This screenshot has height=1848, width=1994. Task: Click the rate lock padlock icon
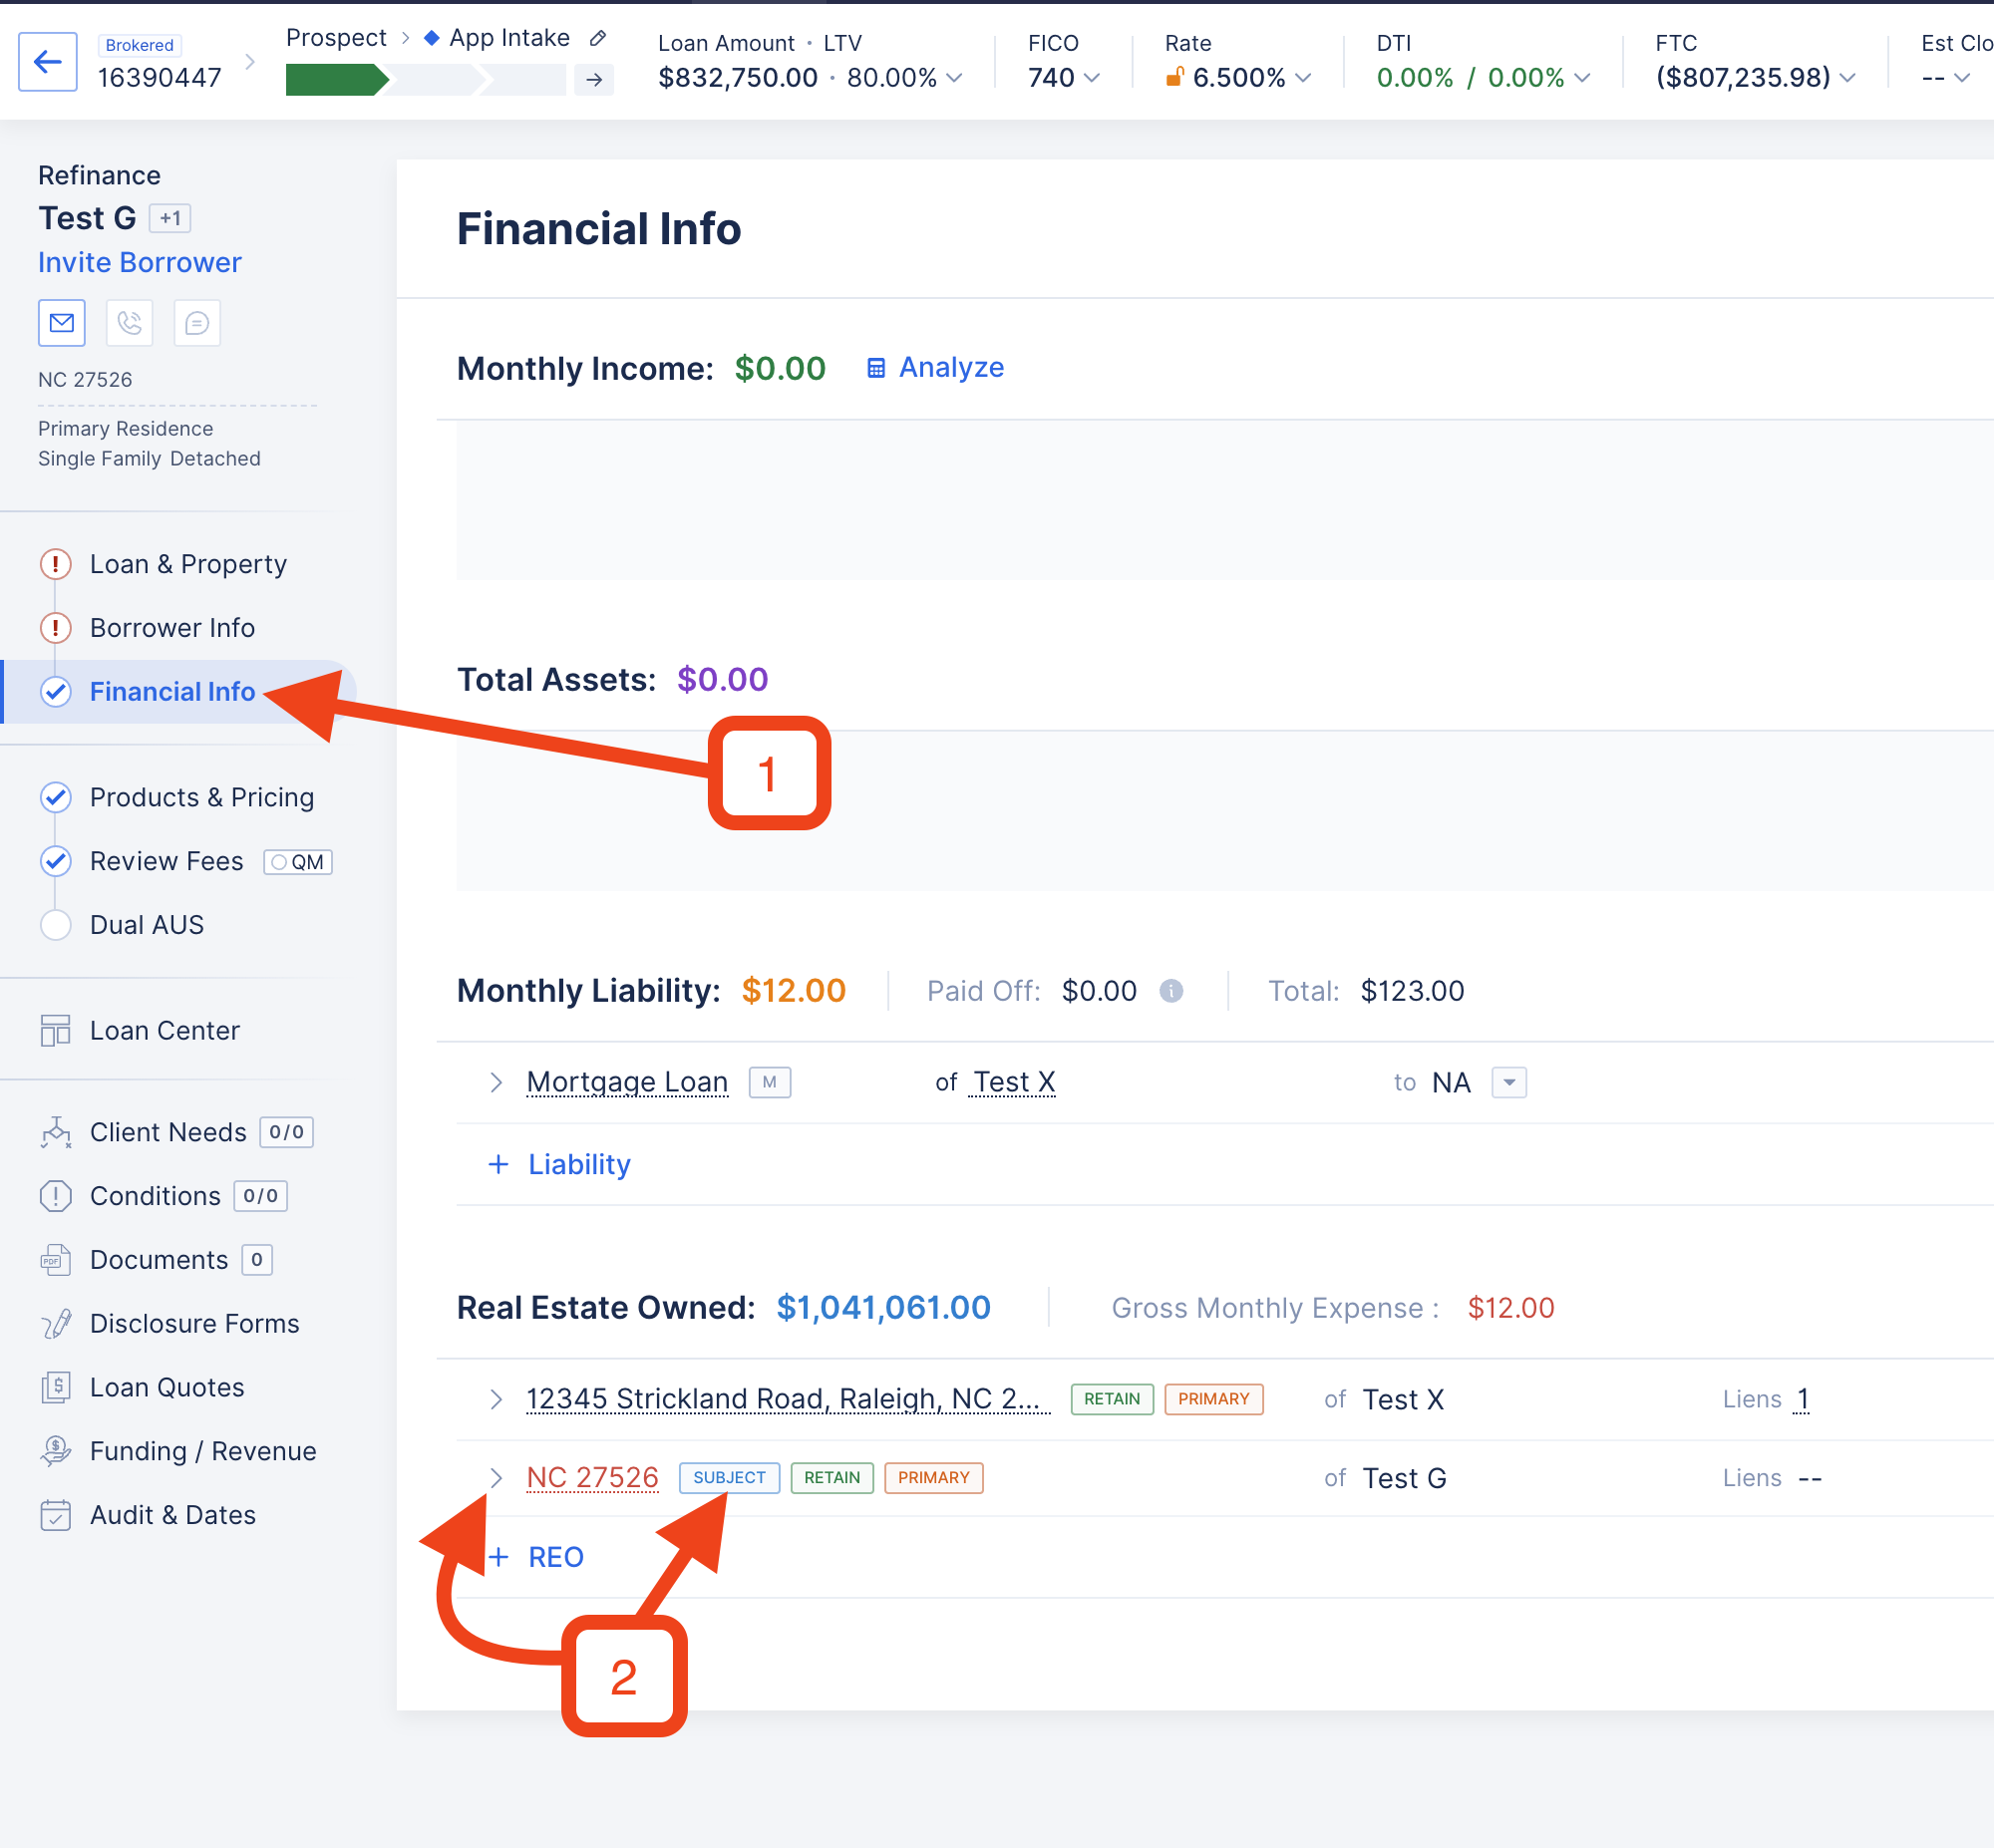(1176, 77)
